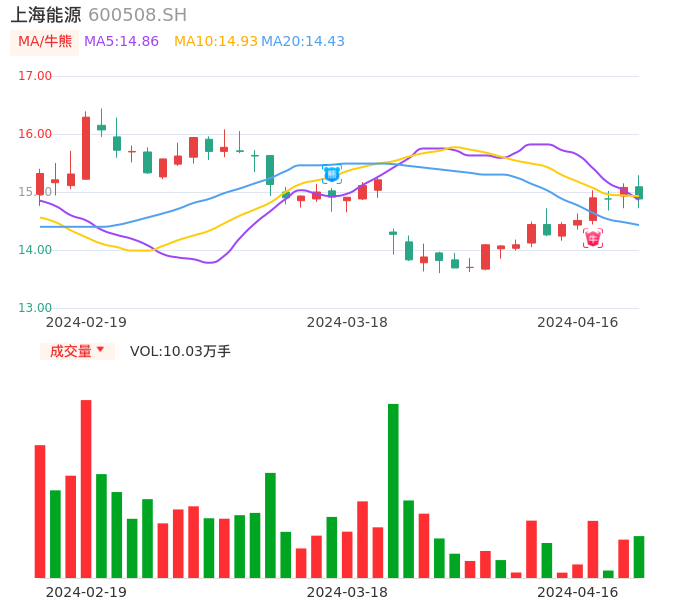Toggle the MA/牛熊 indicator button
The width and height of the screenshot is (686, 606).
click(45, 42)
